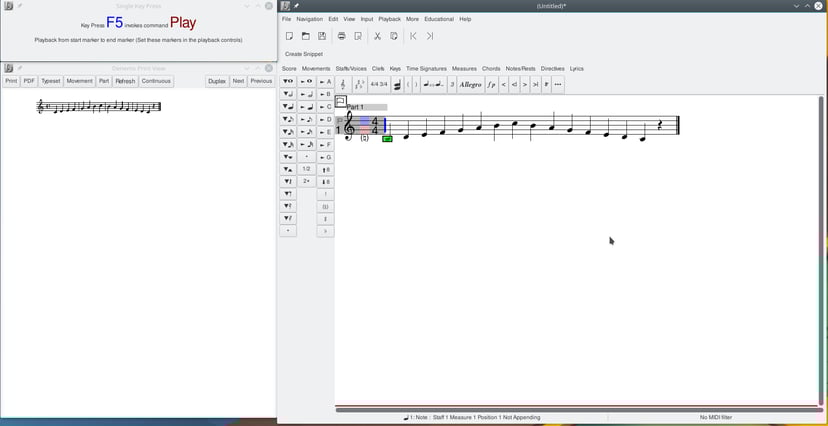Open the sixteenth note duration dropdown
This screenshot has width=828, height=426.
tap(288, 131)
